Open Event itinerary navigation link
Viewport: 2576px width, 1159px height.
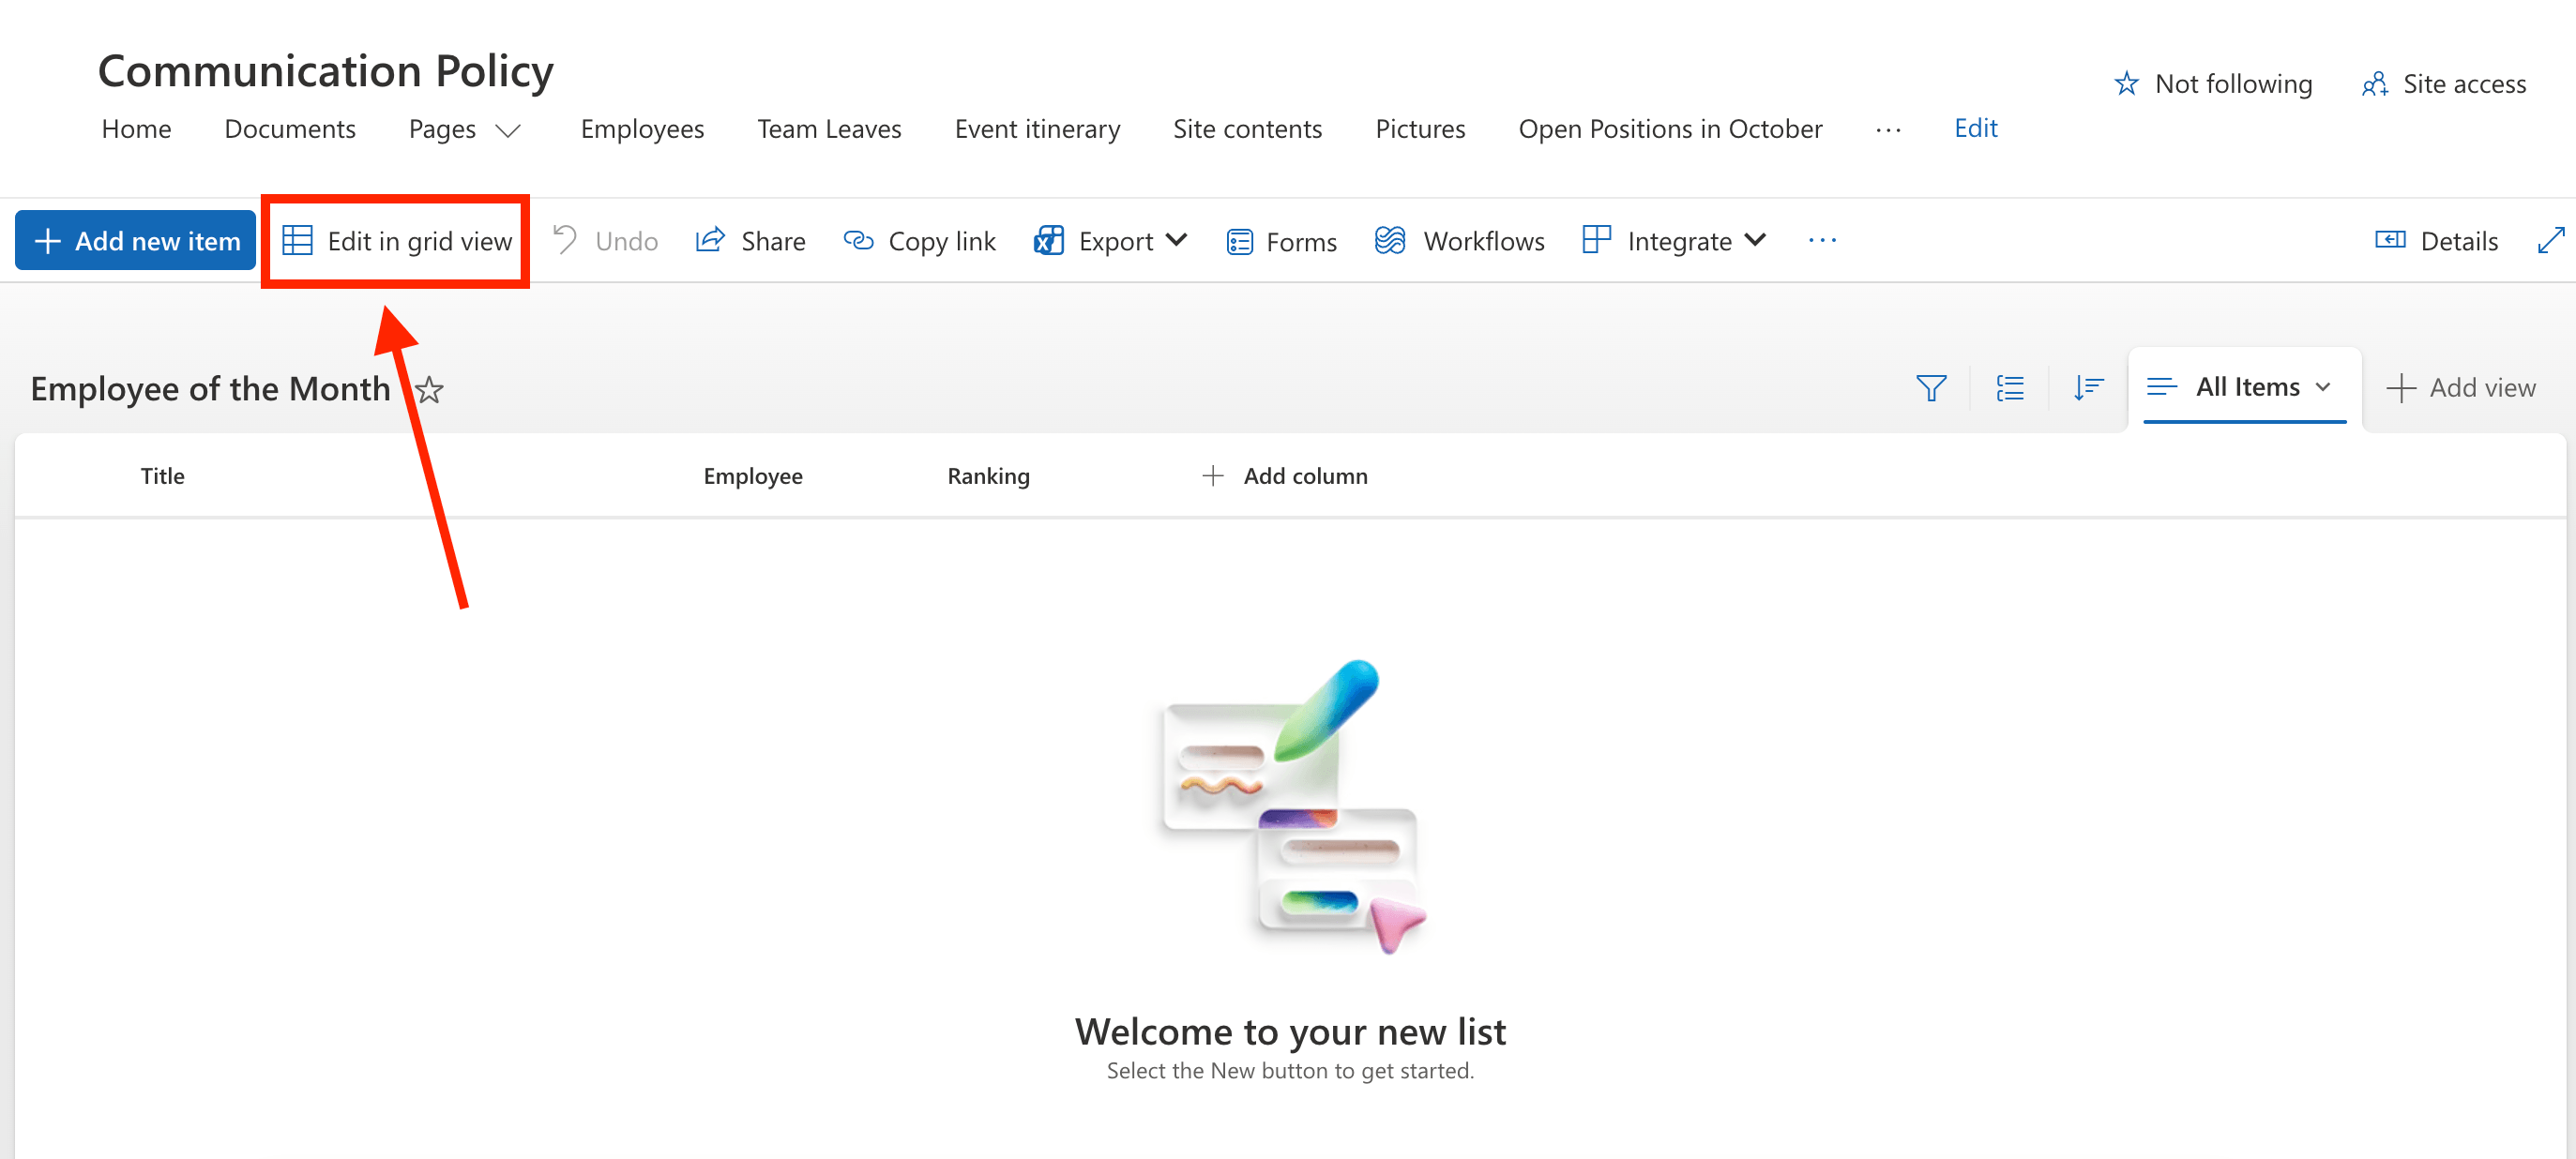pyautogui.click(x=1037, y=129)
